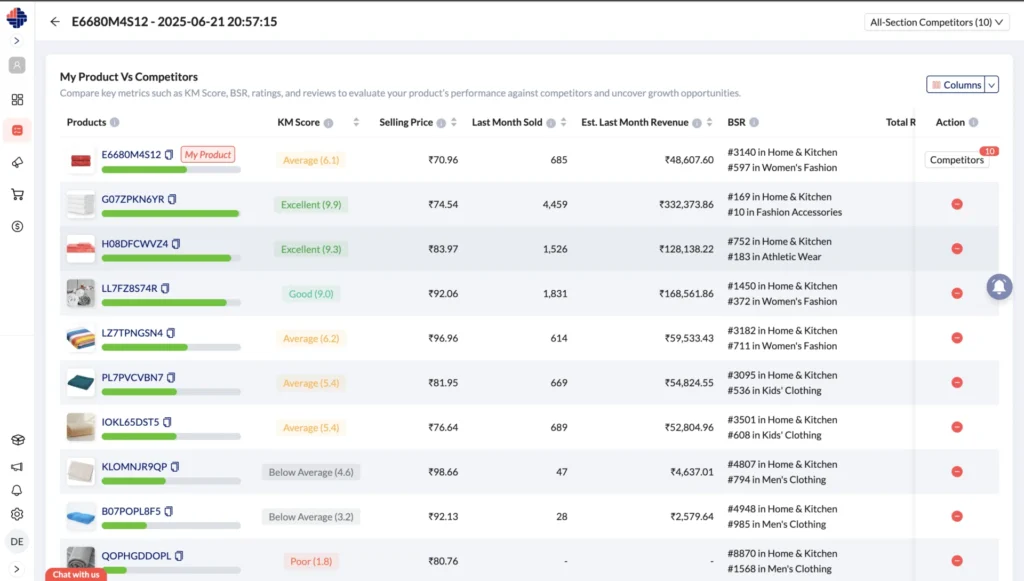Click the DE language badge
This screenshot has height=581, width=1024.
point(17,541)
